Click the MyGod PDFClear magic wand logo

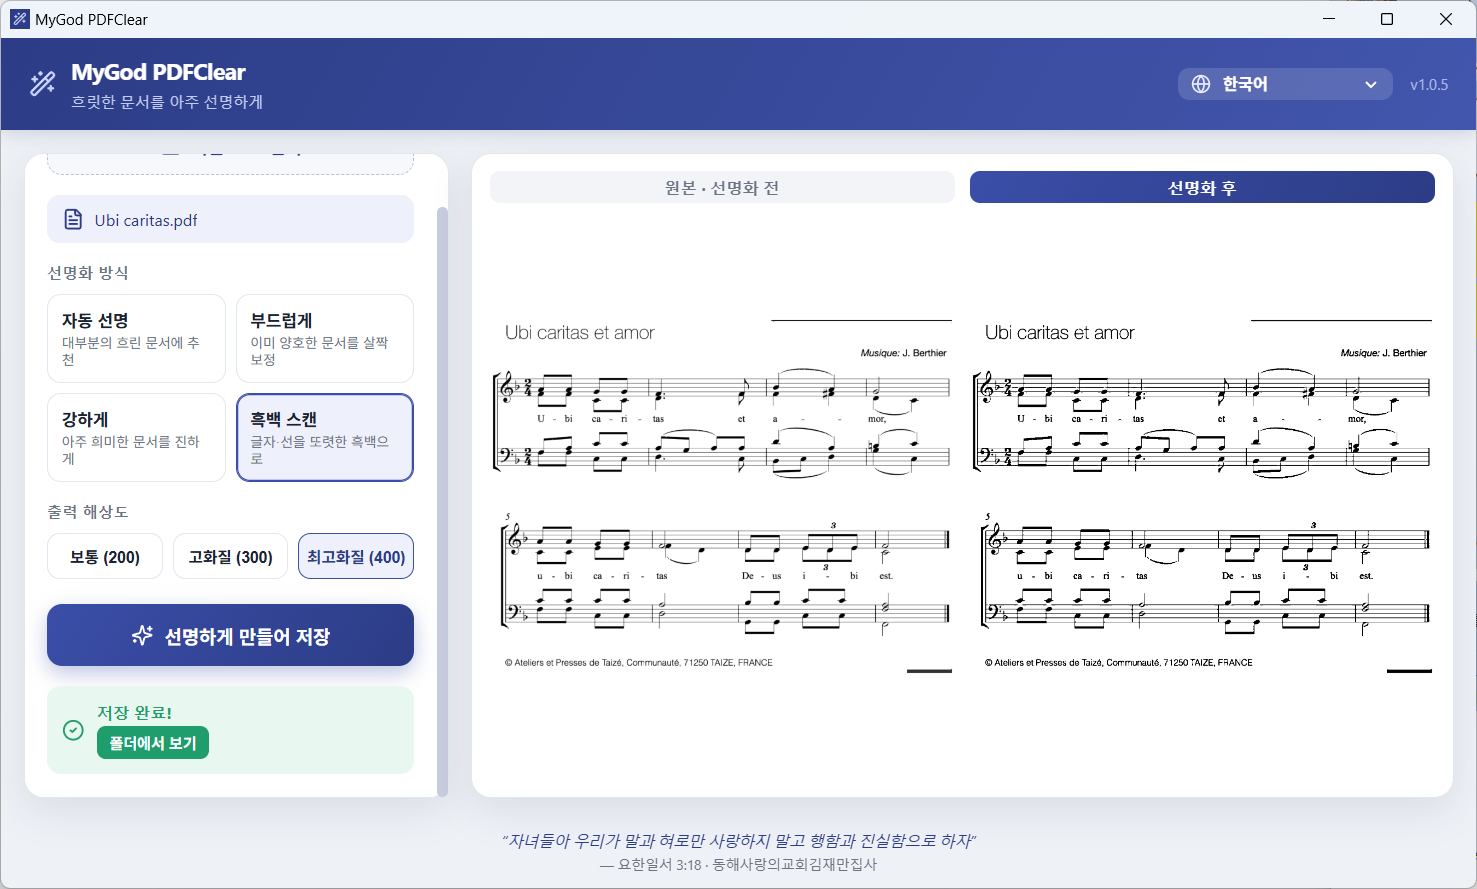tap(43, 83)
